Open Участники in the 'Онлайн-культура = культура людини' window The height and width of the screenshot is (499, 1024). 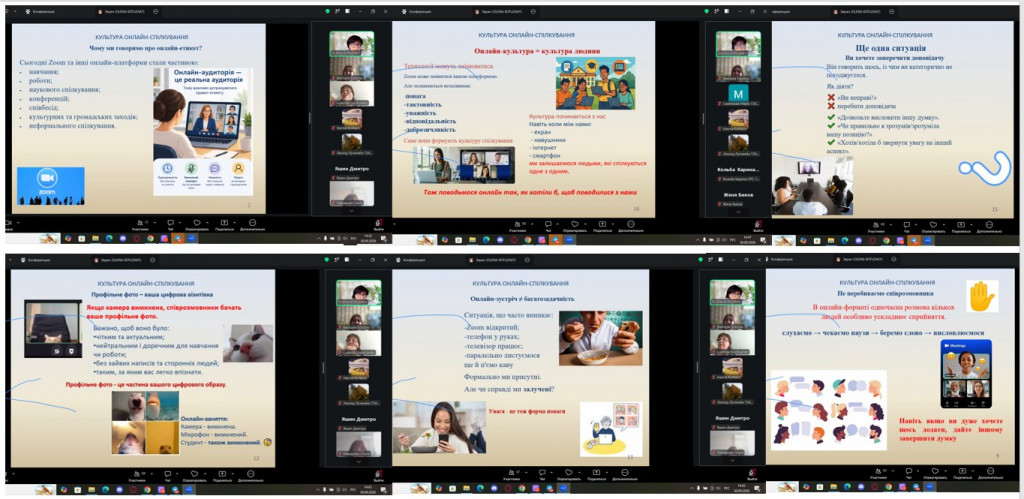pyautogui.click(x=517, y=227)
